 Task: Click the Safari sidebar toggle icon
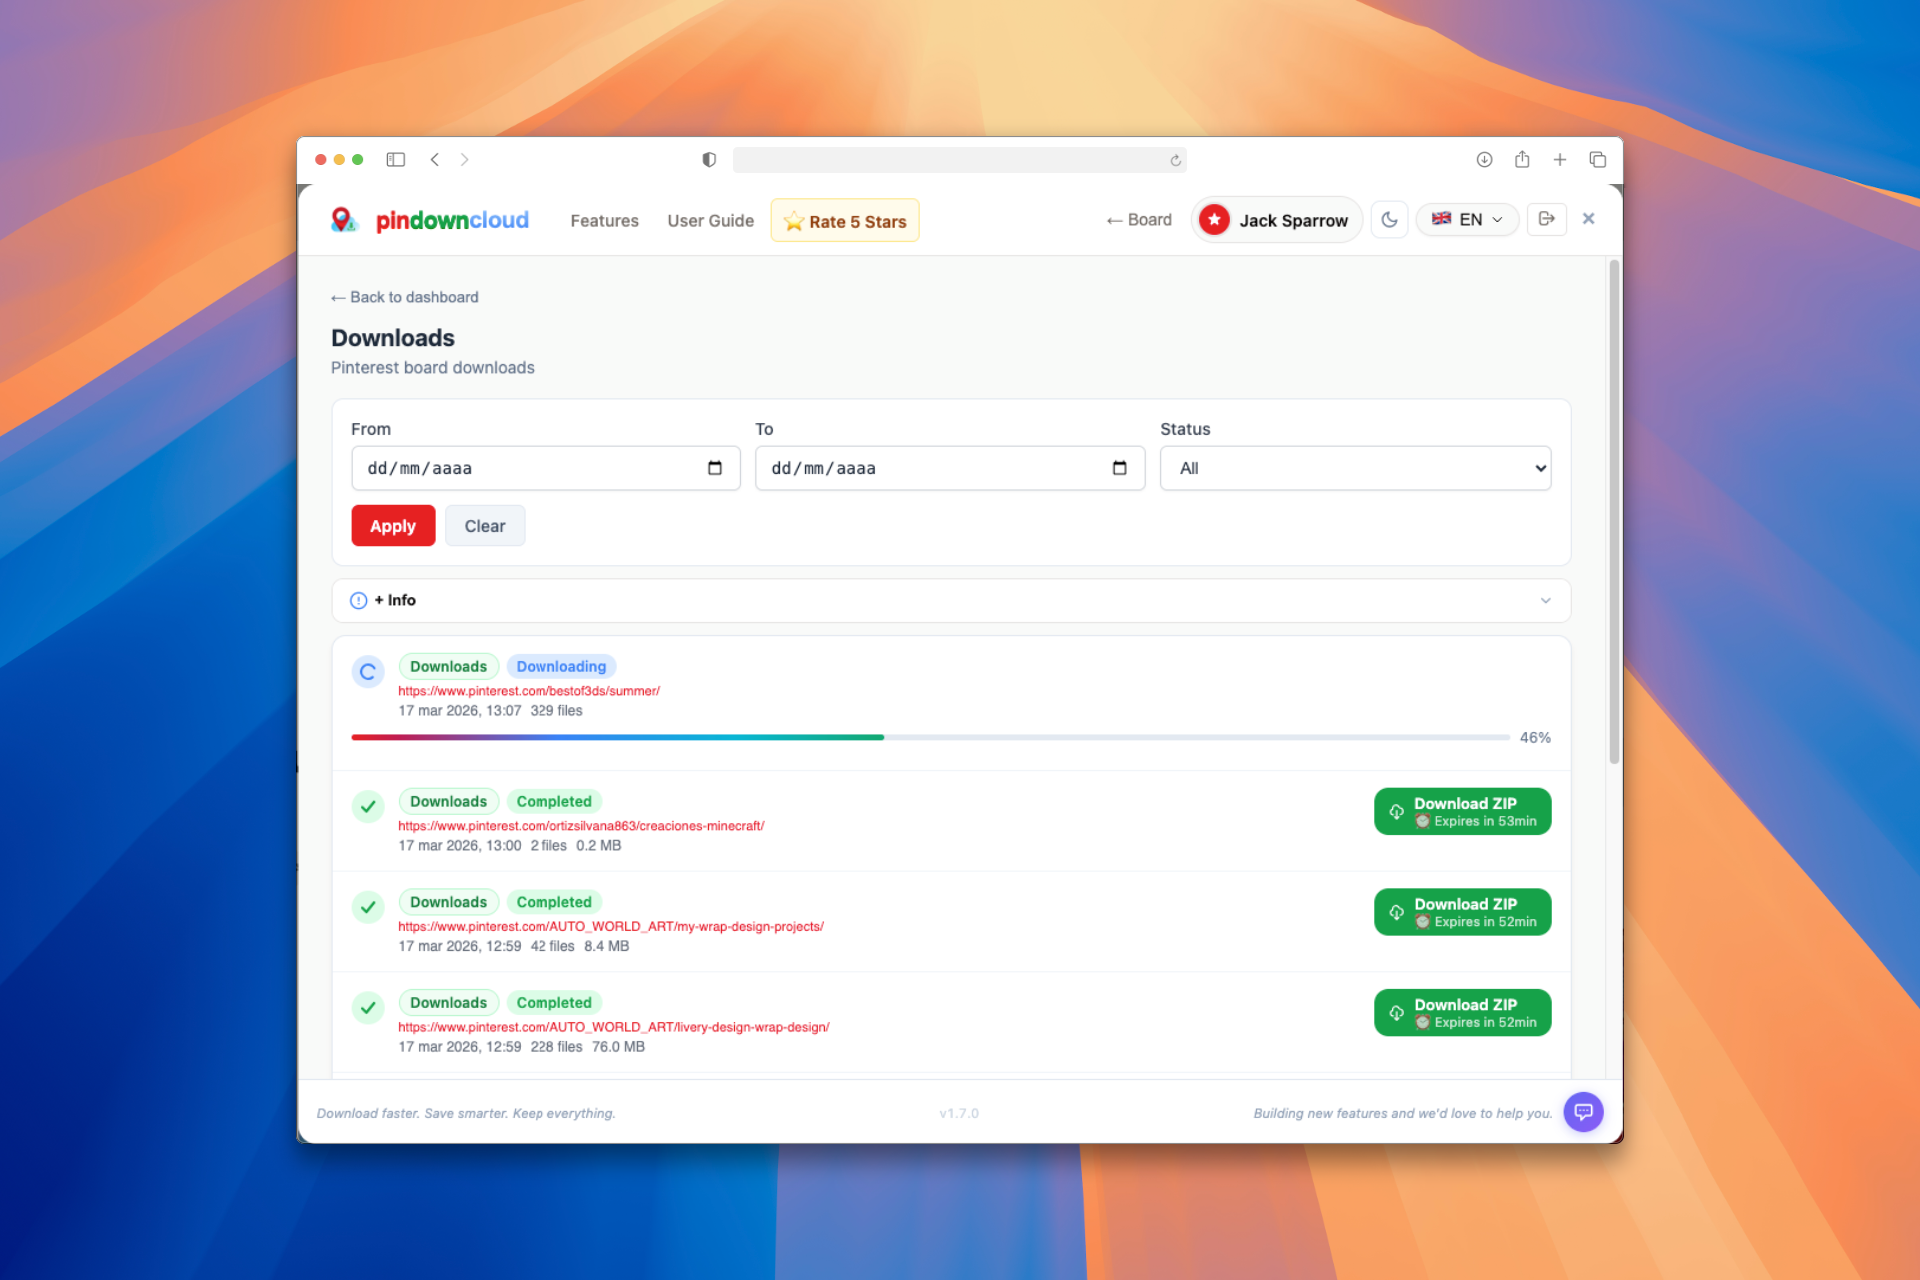click(396, 159)
